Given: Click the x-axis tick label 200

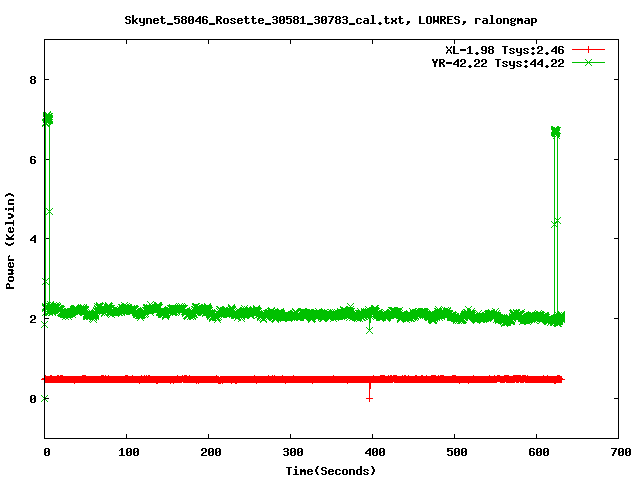Looking at the screenshot, I should tap(211, 452).
